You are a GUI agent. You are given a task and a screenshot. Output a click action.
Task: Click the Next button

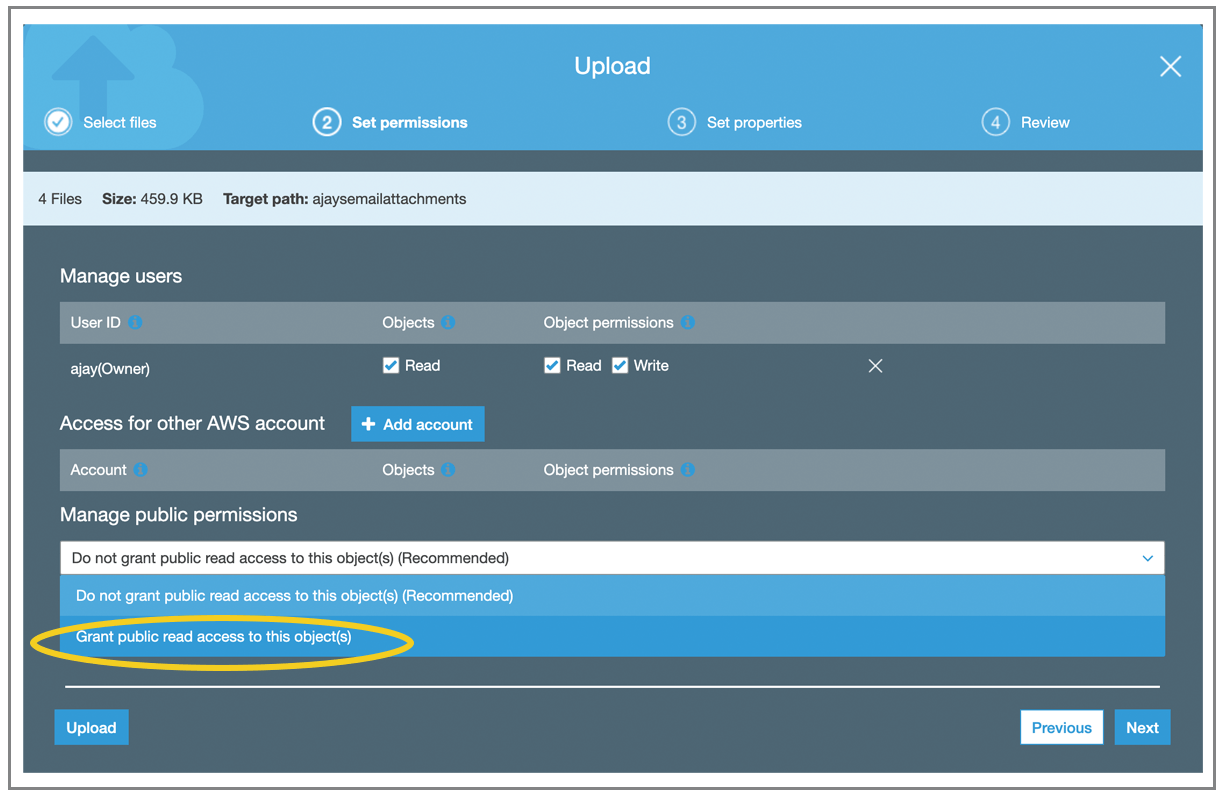[x=1142, y=727]
